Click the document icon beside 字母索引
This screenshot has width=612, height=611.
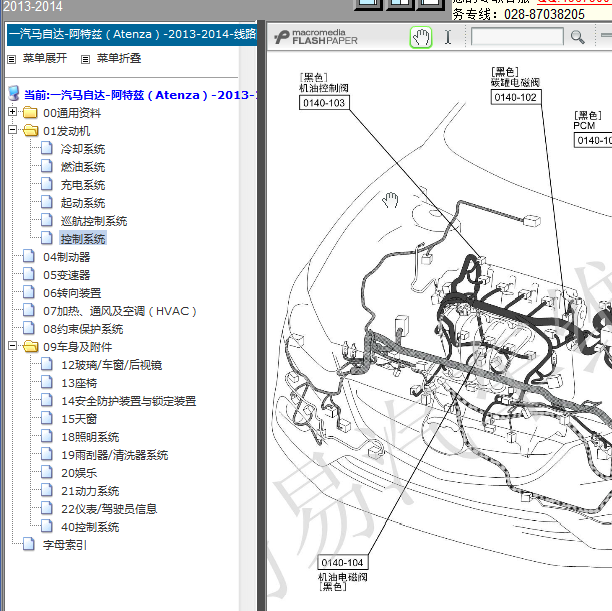pyautogui.click(x=29, y=543)
